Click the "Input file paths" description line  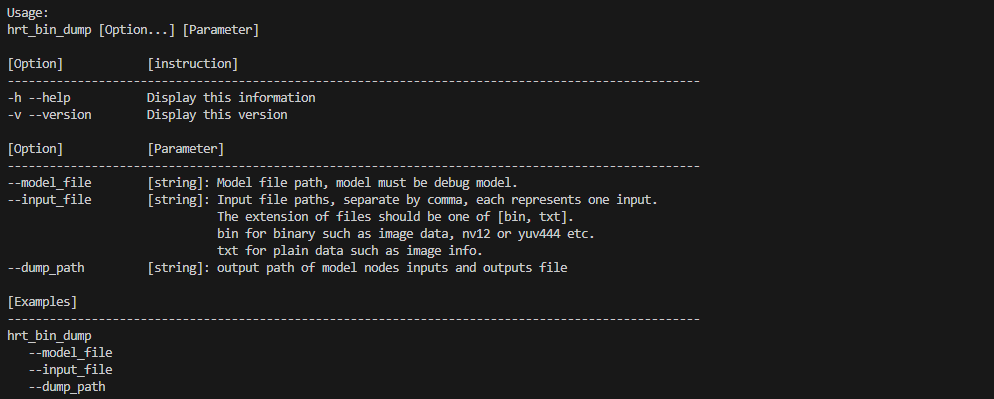coord(437,200)
